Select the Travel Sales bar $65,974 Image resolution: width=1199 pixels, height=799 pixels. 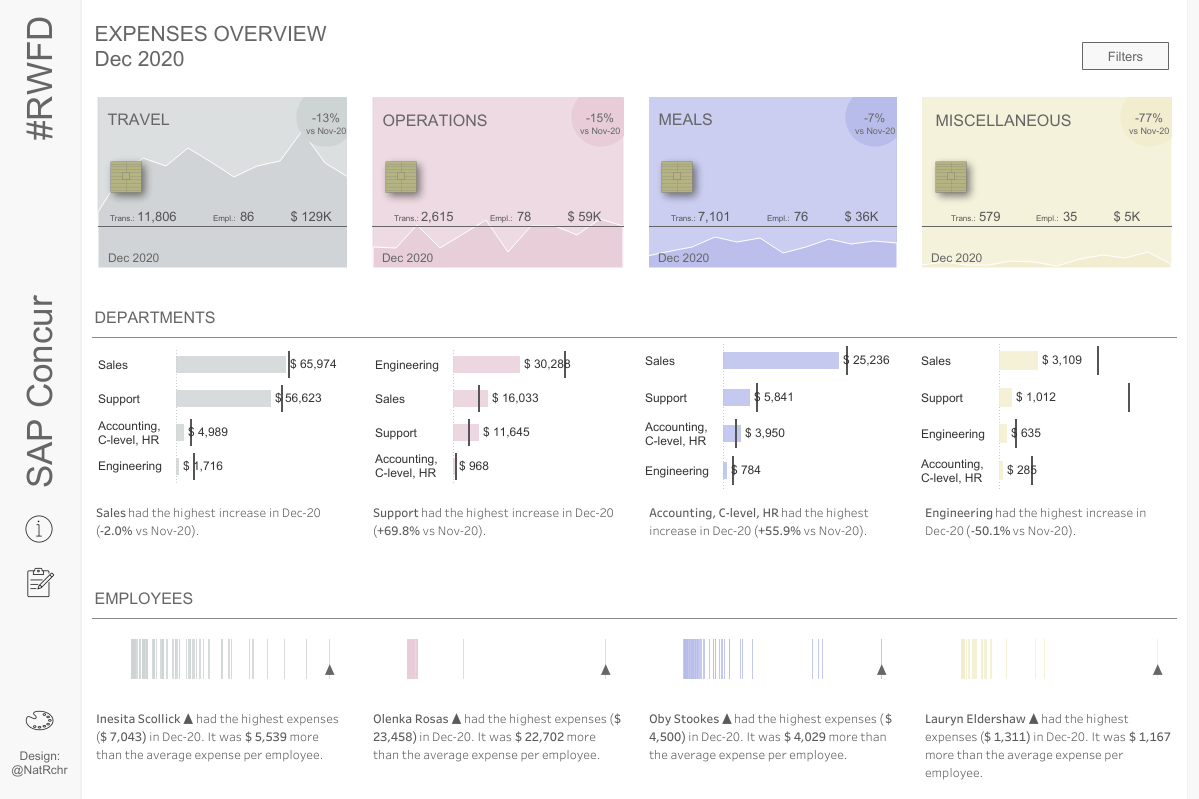click(x=231, y=364)
